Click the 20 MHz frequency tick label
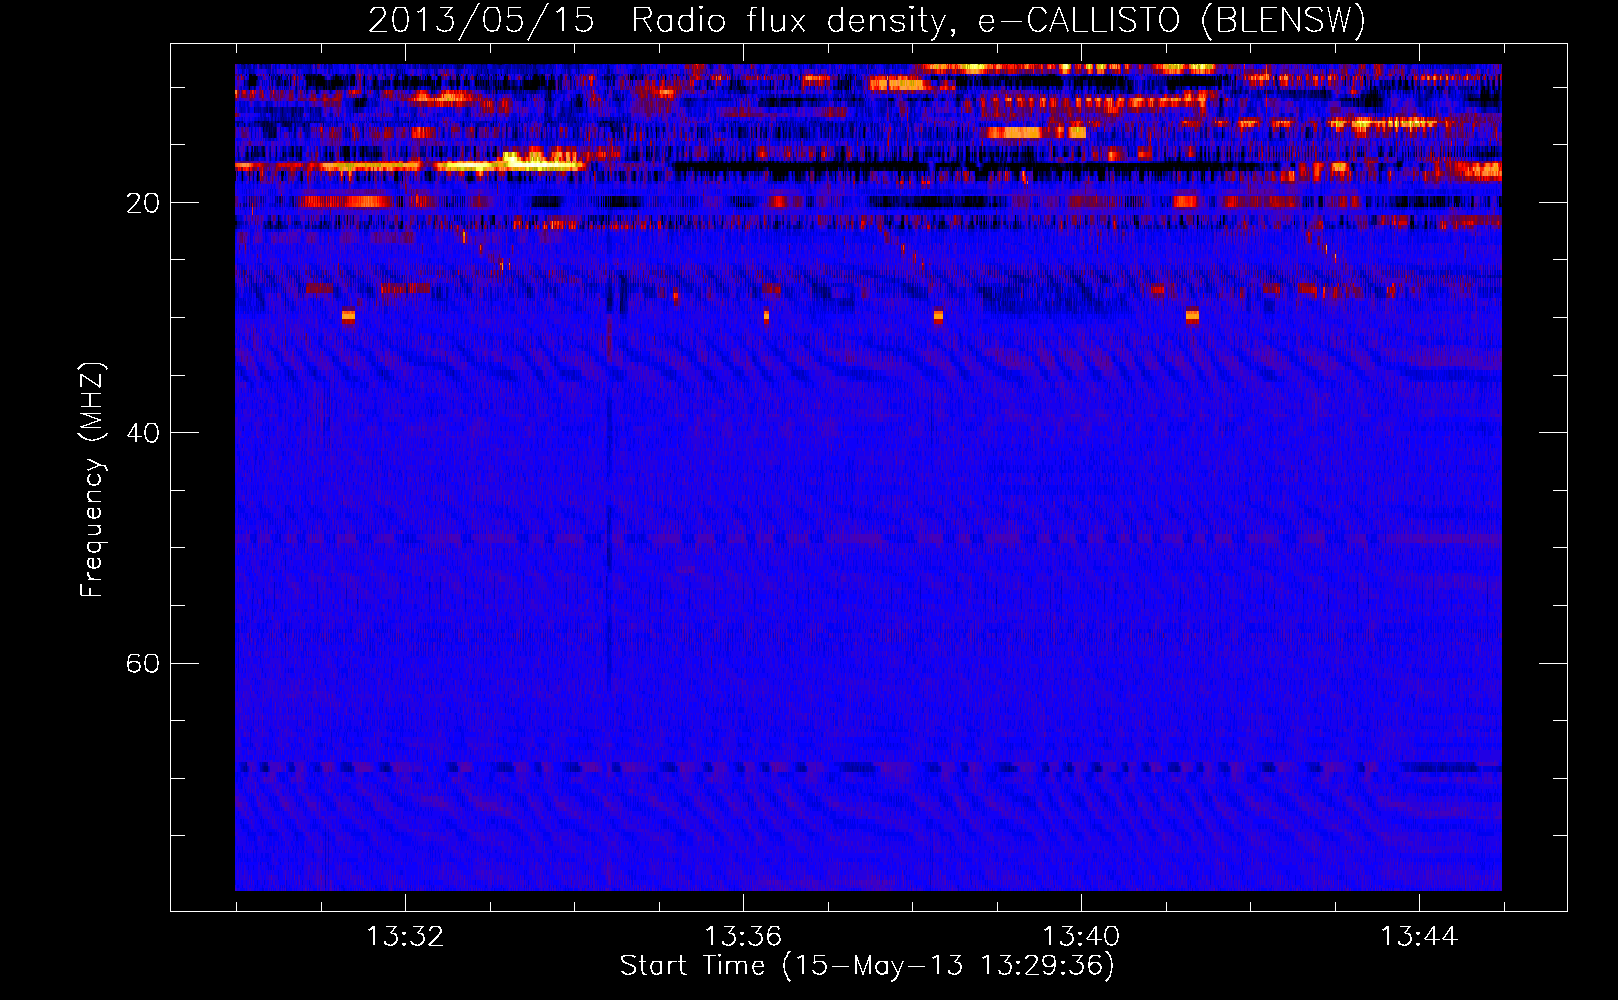Image resolution: width=1618 pixels, height=1000 pixels. click(x=143, y=203)
